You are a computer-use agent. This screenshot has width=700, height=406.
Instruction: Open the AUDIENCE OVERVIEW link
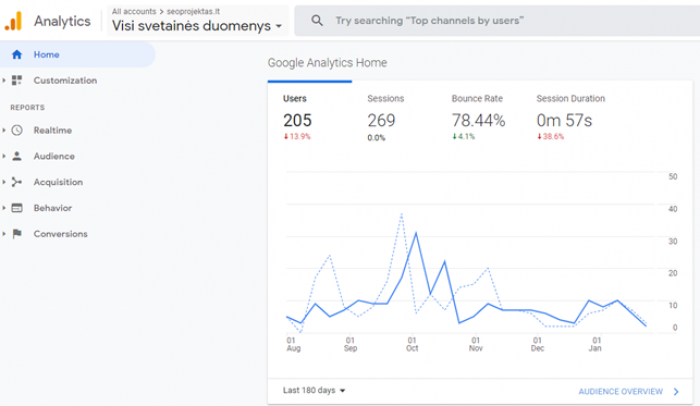[x=621, y=392]
